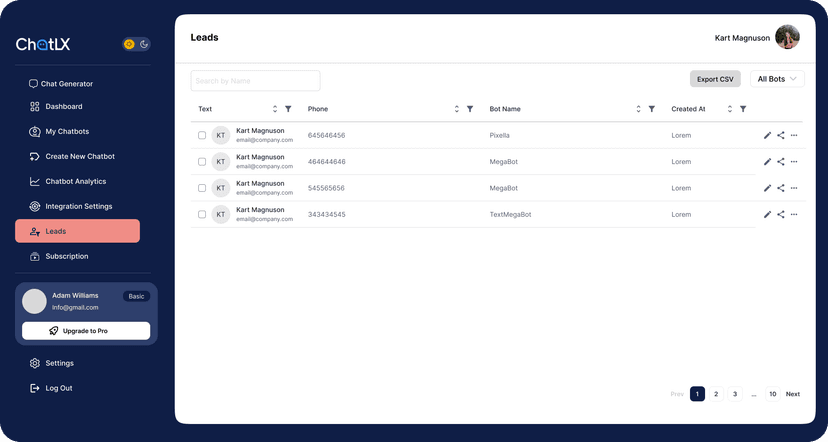828x442 pixels.
Task: Click the share icon for phone 545565656
Action: [x=781, y=188]
